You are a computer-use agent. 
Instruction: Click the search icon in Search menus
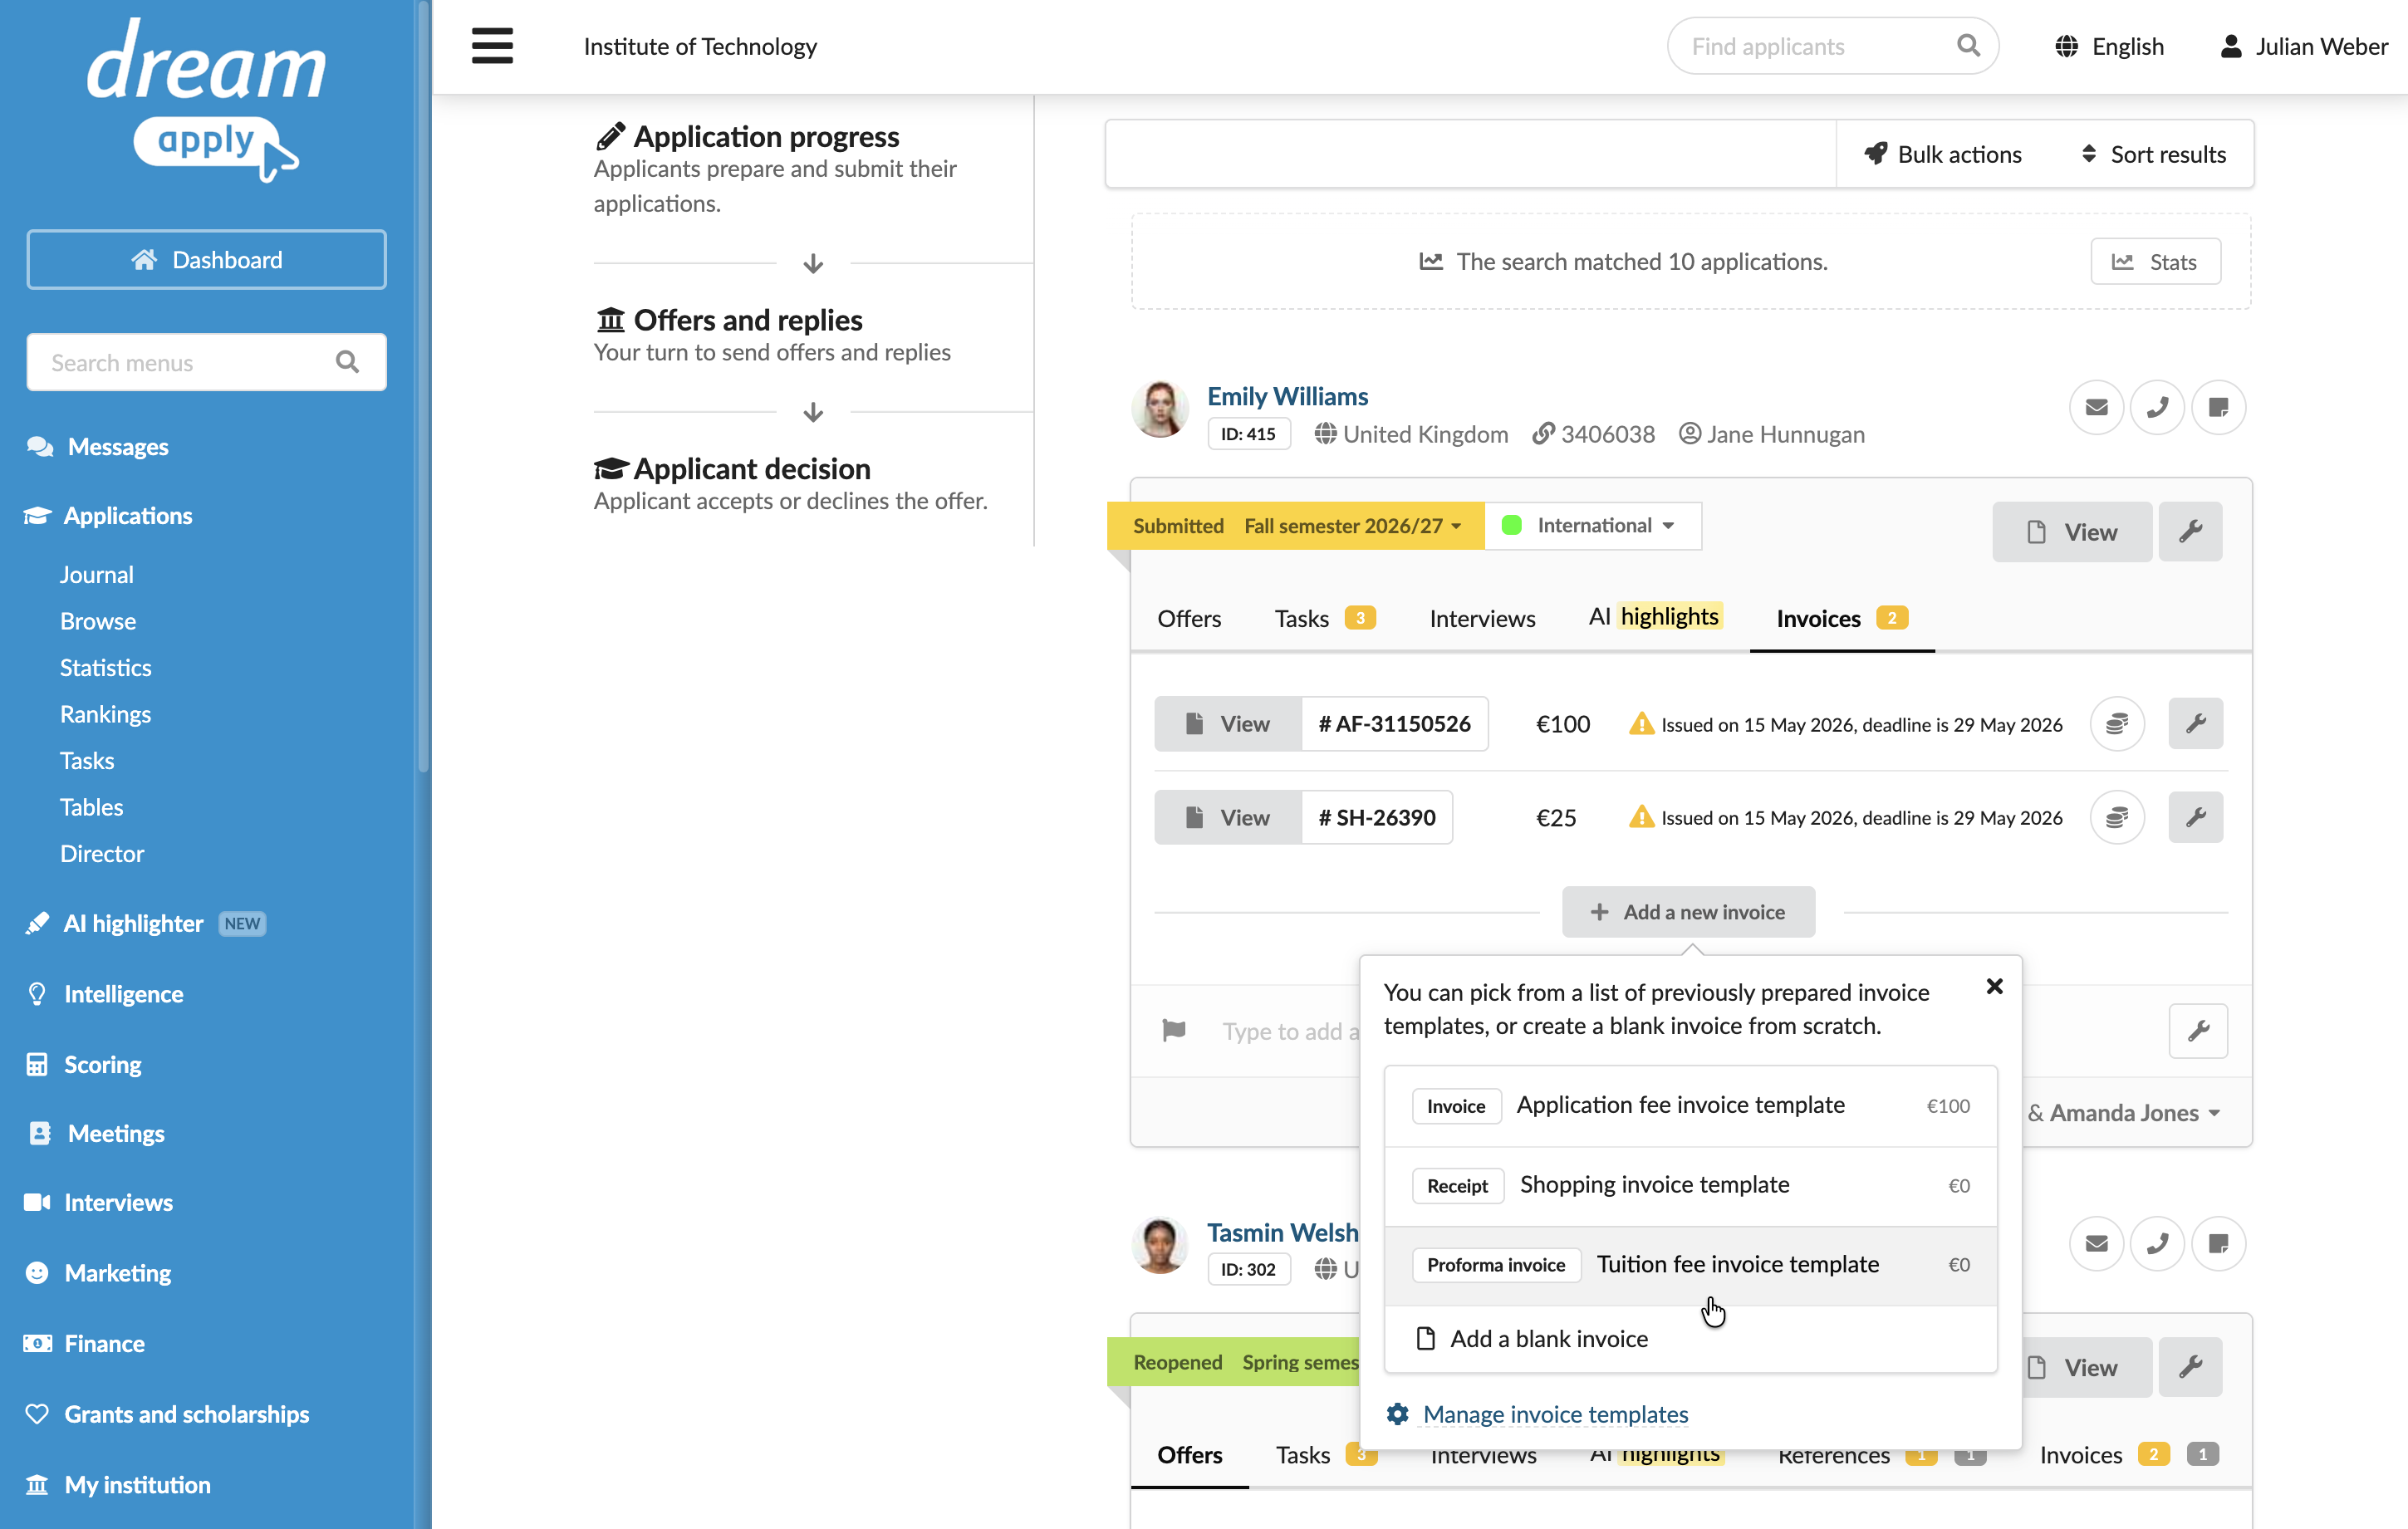pyautogui.click(x=347, y=362)
